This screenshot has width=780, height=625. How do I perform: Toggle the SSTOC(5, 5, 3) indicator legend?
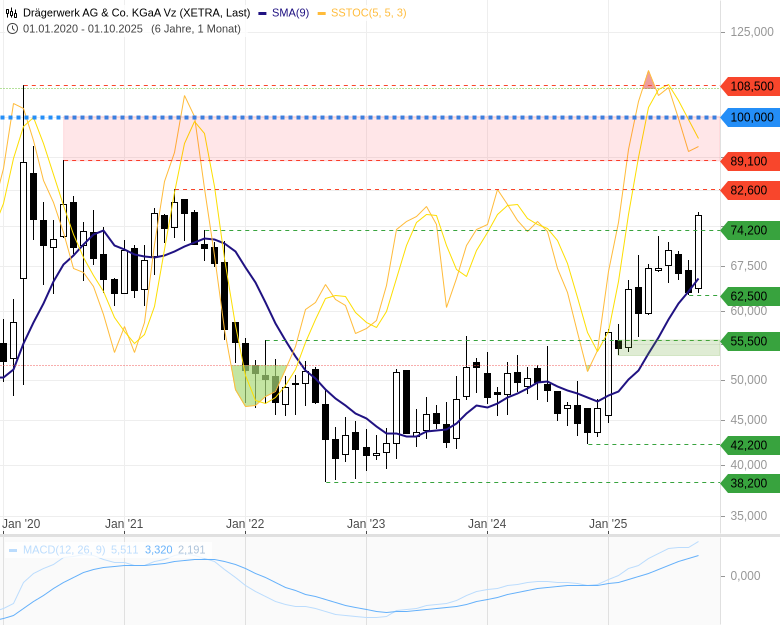click(x=362, y=12)
